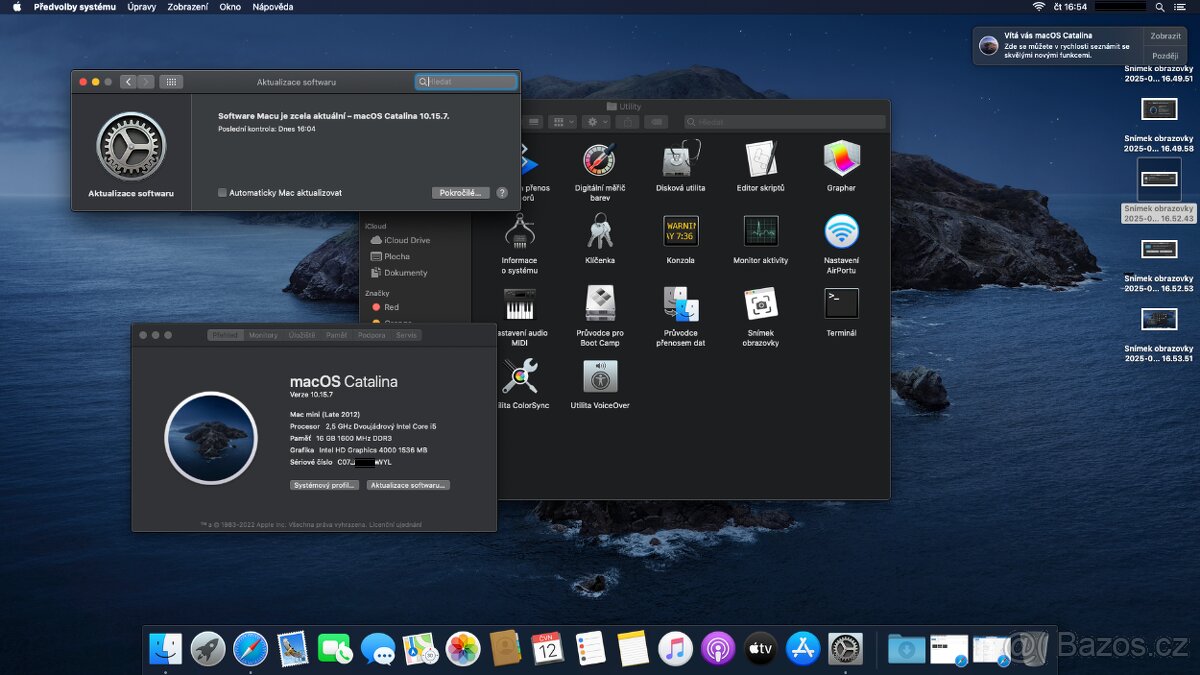The image size is (1200, 675).
Task: Open Klíčenka keychain app
Action: pyautogui.click(x=599, y=231)
